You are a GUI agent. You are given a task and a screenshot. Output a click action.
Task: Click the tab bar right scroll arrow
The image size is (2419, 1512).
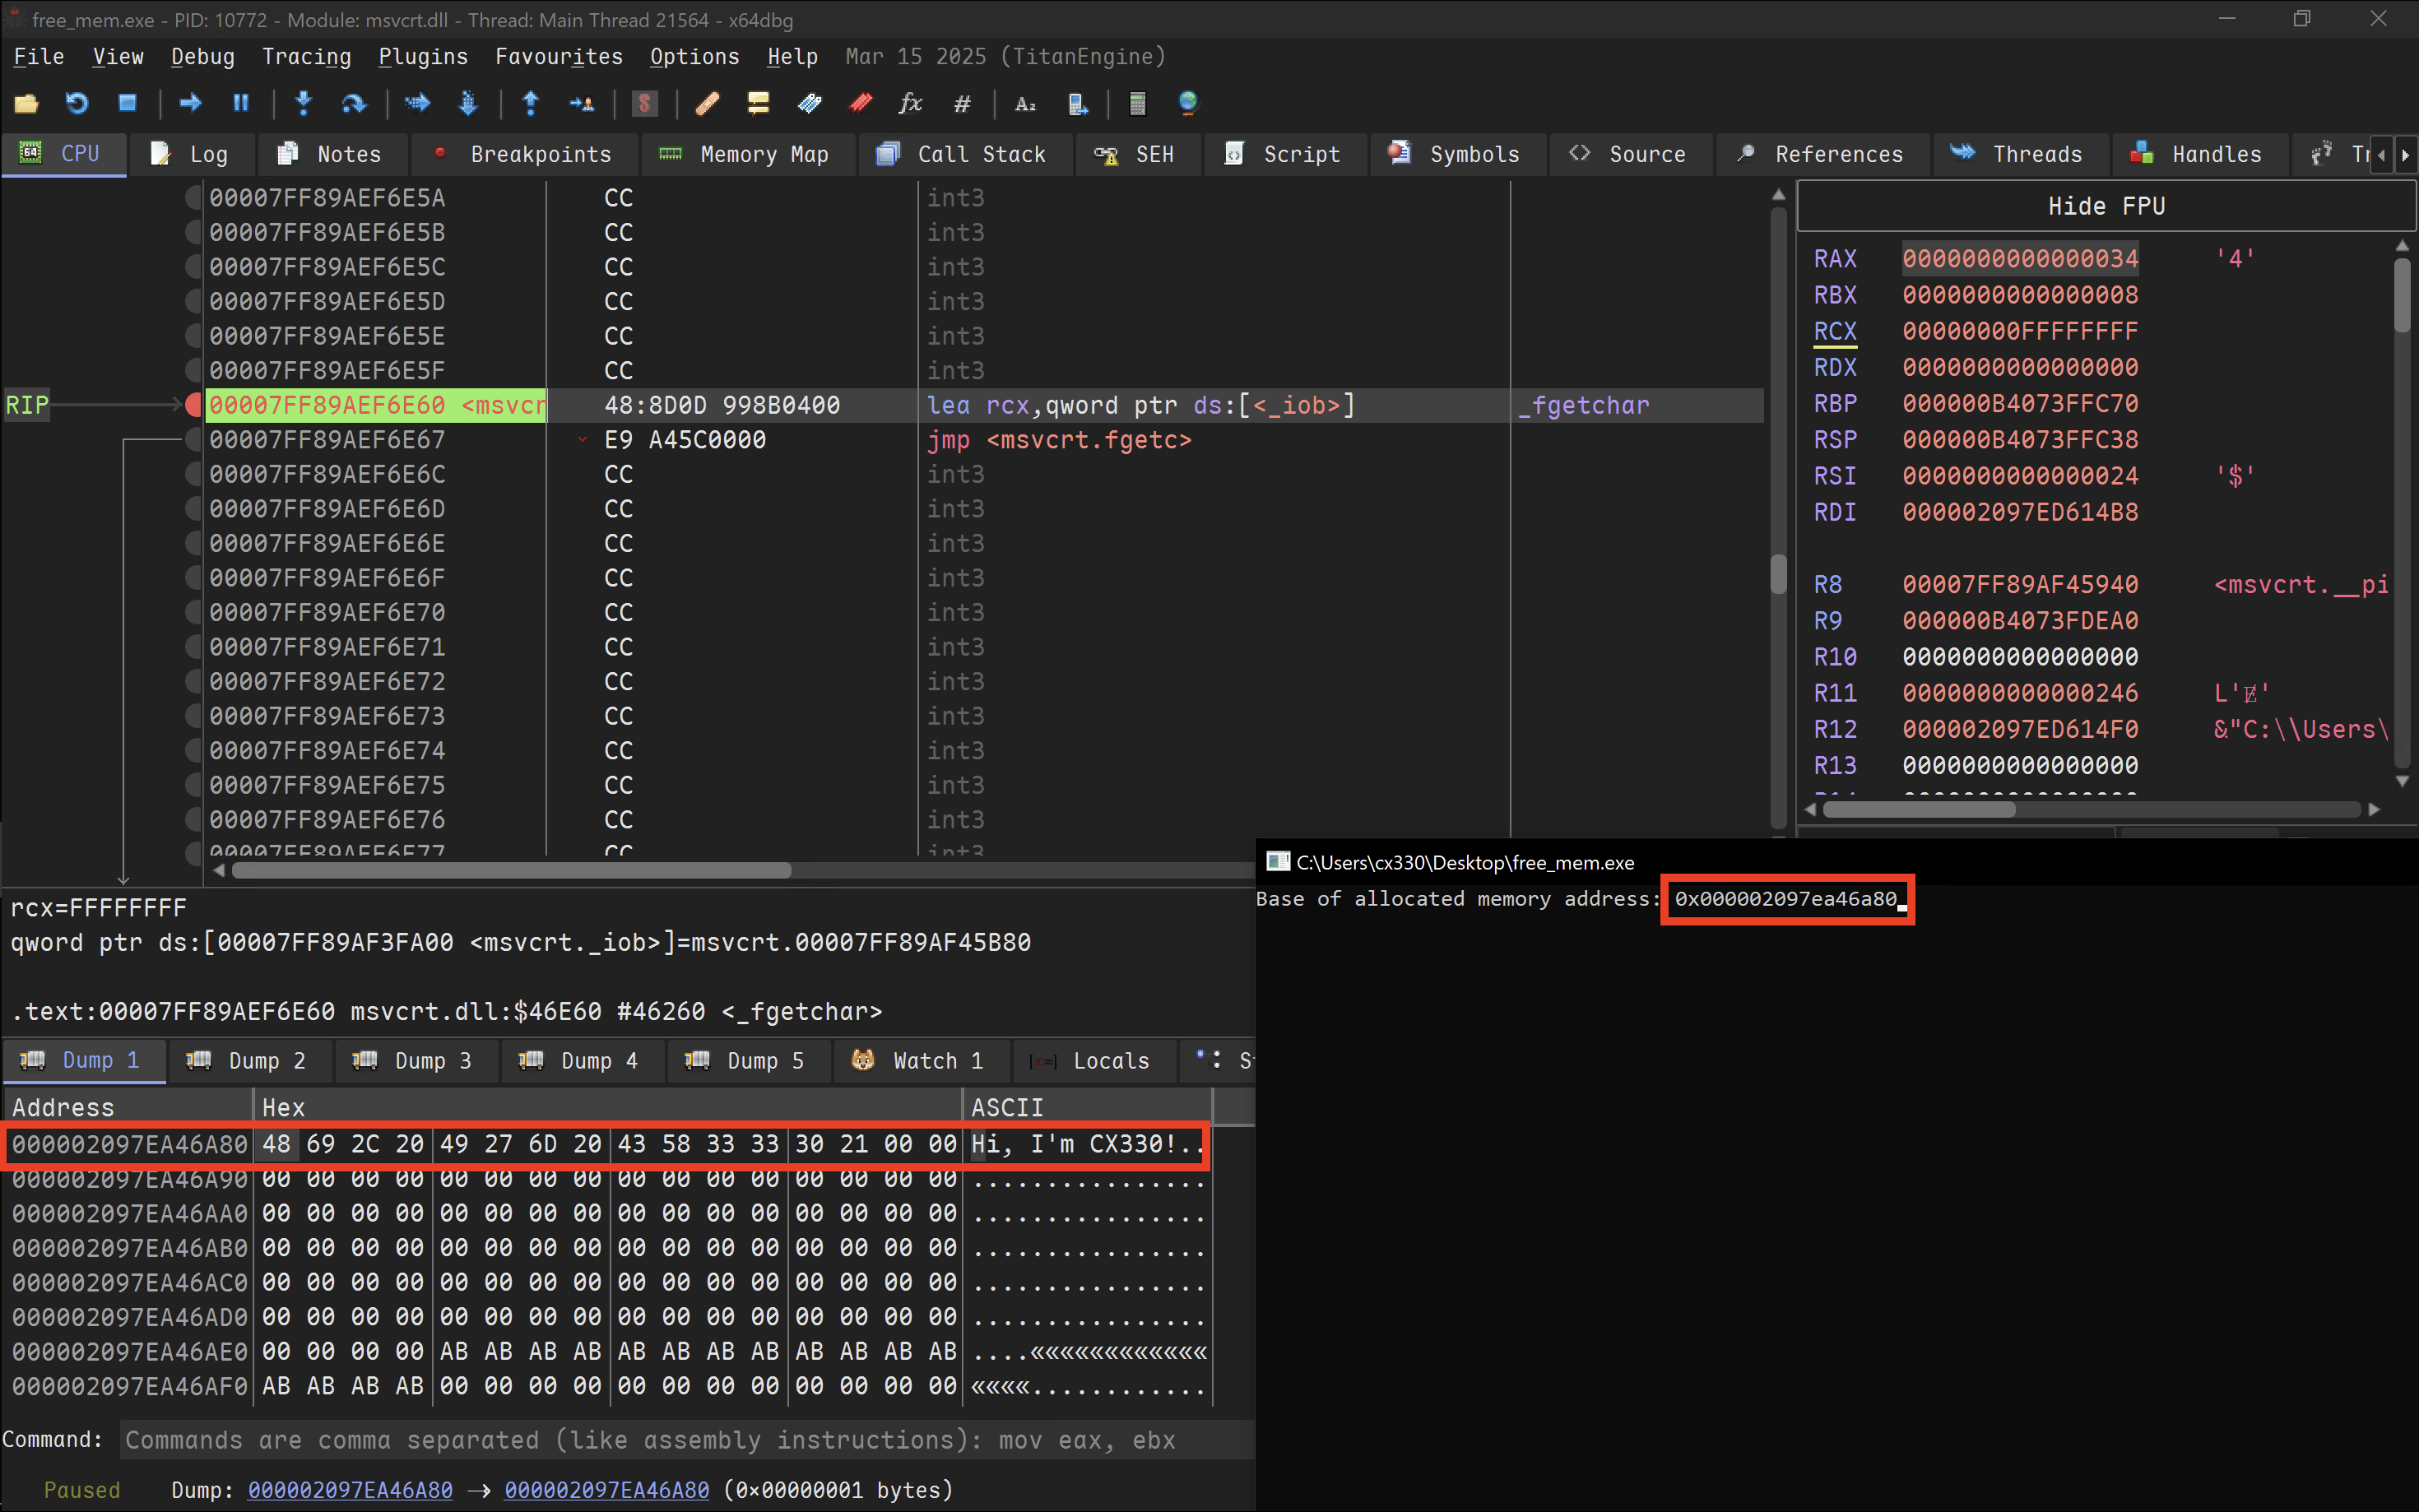(x=2405, y=155)
